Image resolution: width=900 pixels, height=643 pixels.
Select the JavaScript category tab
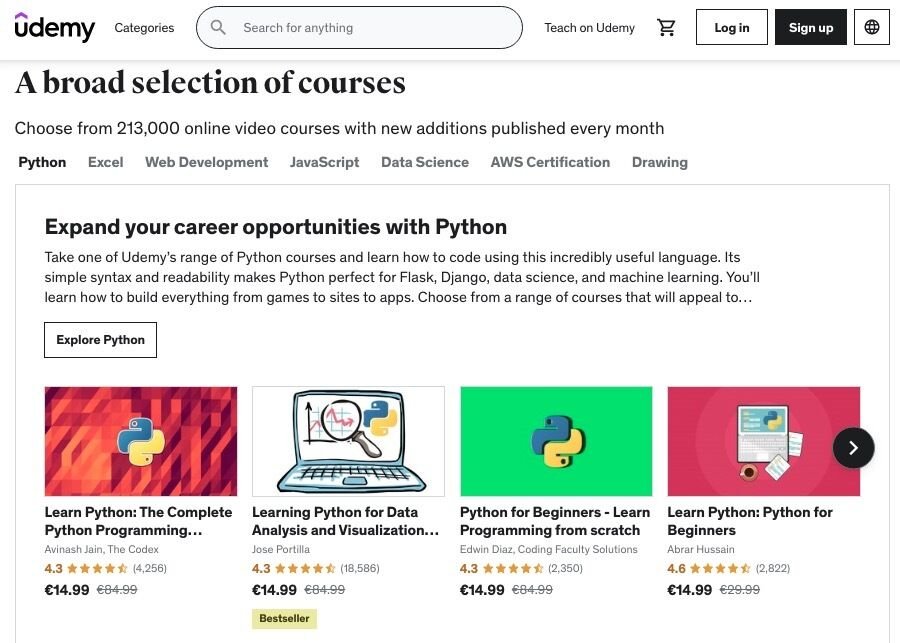click(x=324, y=162)
